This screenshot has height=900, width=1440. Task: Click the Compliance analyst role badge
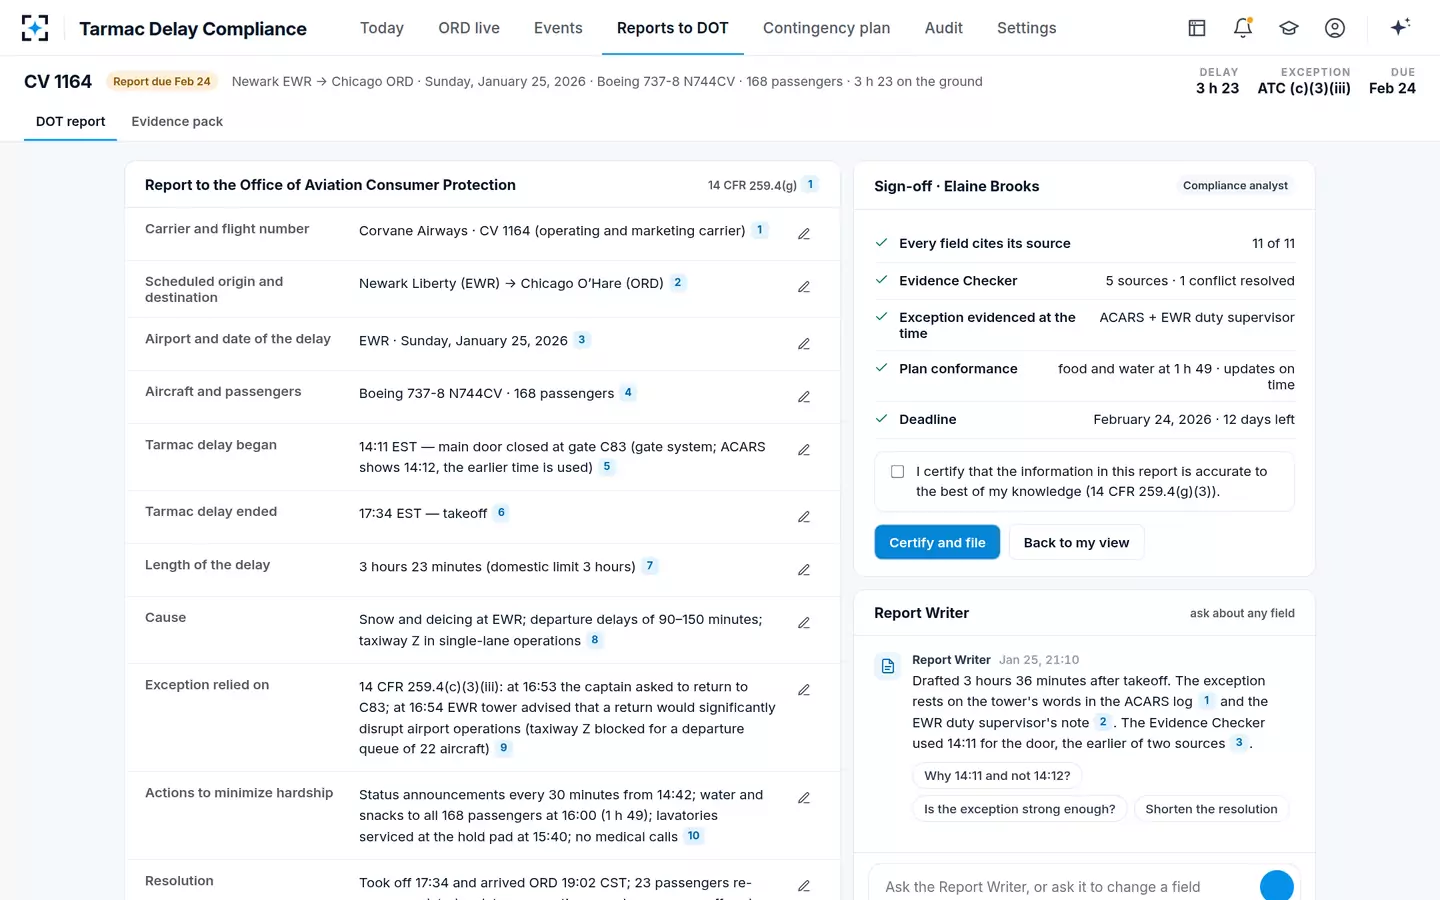(1235, 186)
